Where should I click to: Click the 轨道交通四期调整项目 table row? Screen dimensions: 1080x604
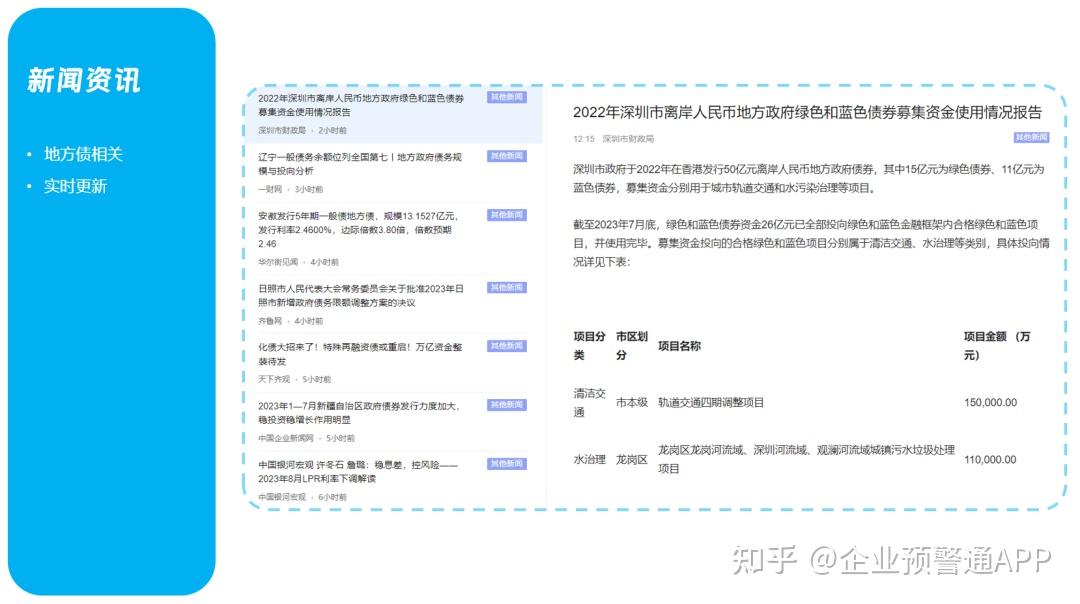714,403
